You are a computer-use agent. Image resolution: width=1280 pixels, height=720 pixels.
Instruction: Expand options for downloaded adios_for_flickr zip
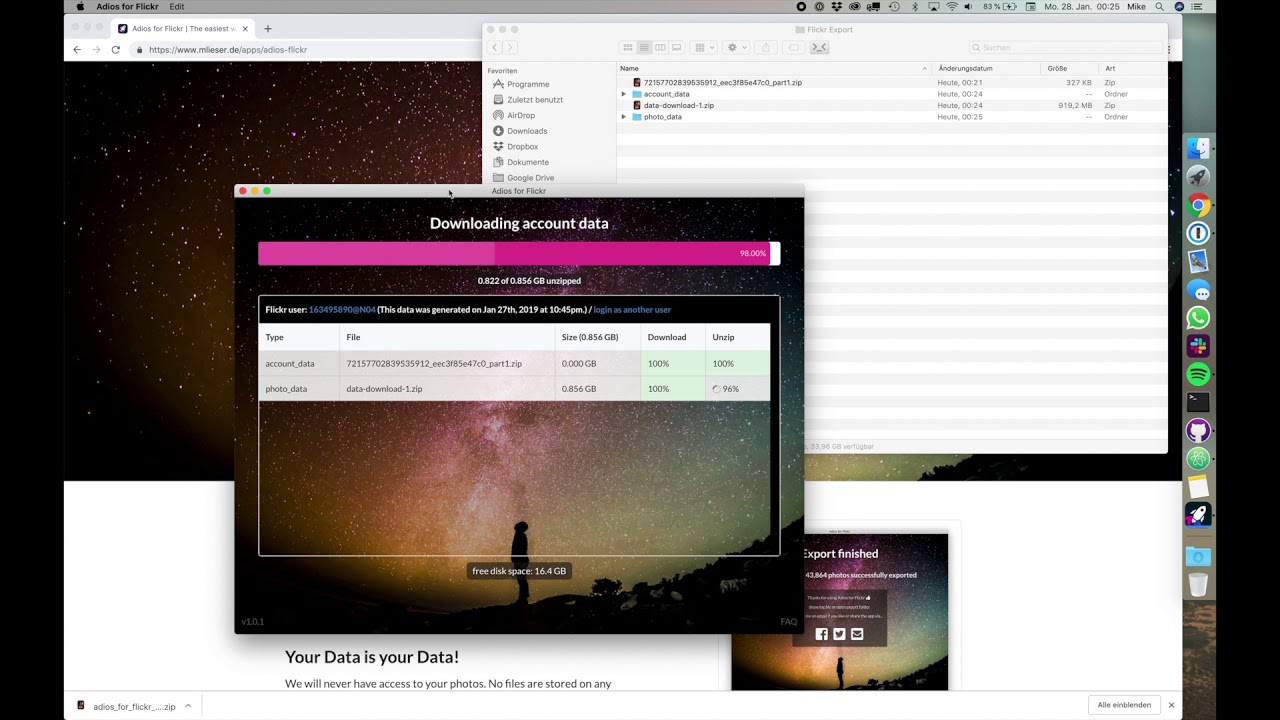pos(188,706)
